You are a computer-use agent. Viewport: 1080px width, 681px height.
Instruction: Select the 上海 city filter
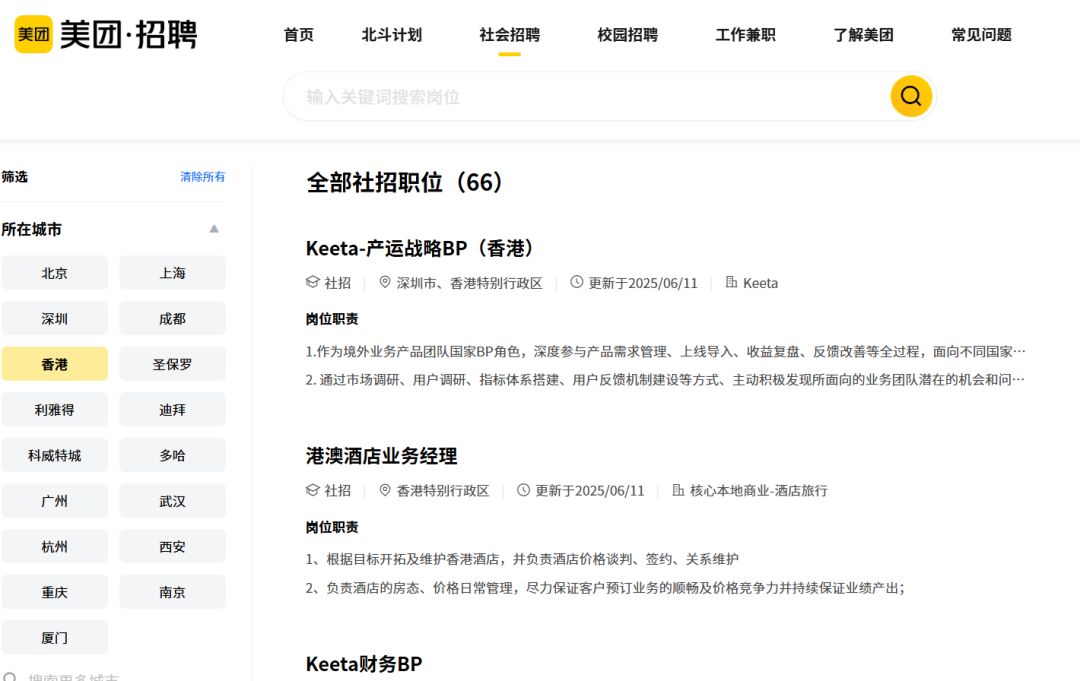[x=172, y=273]
